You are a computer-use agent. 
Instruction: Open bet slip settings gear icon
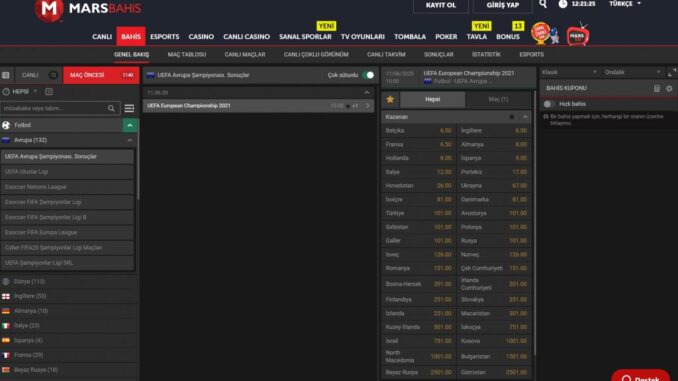(x=669, y=88)
